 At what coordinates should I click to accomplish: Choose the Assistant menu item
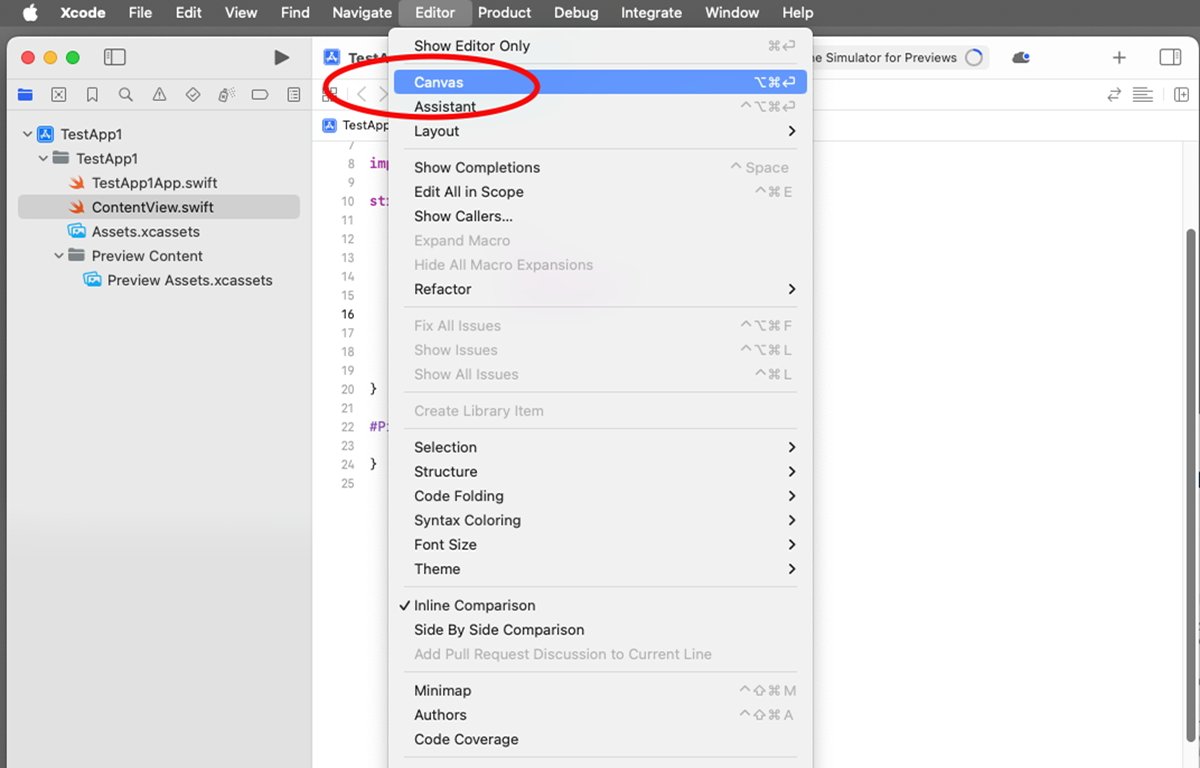pyautogui.click(x=600, y=107)
